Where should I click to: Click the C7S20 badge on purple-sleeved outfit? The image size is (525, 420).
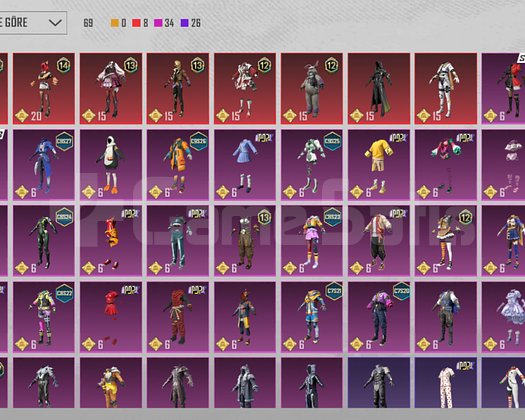pos(401,291)
